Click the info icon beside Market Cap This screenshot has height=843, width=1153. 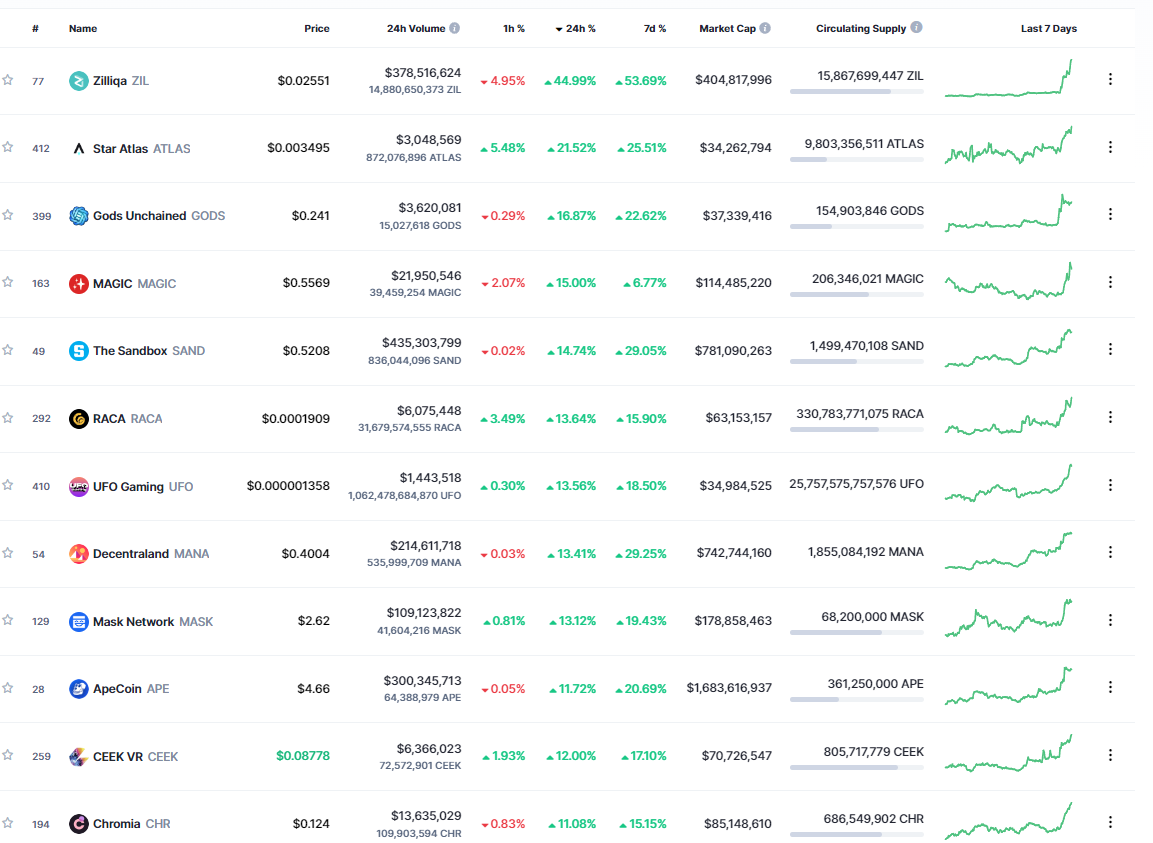pos(765,29)
